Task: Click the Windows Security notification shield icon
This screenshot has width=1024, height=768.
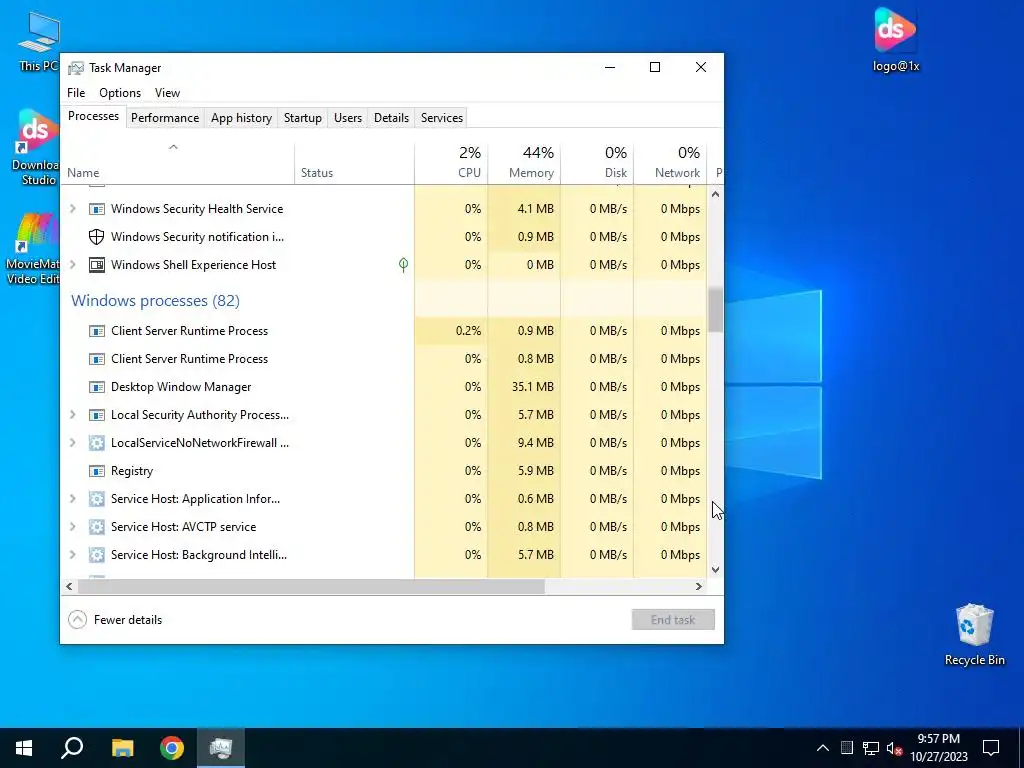Action: (97, 237)
